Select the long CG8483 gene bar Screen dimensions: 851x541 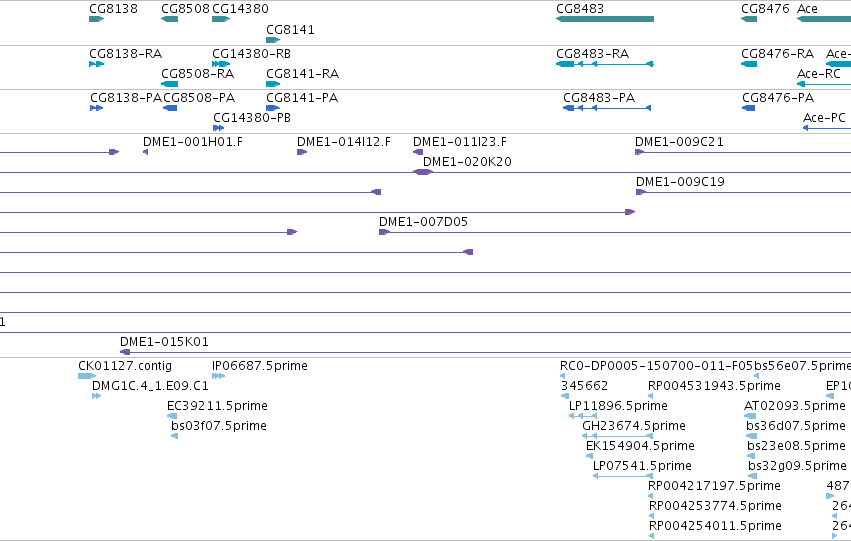[x=605, y=19]
